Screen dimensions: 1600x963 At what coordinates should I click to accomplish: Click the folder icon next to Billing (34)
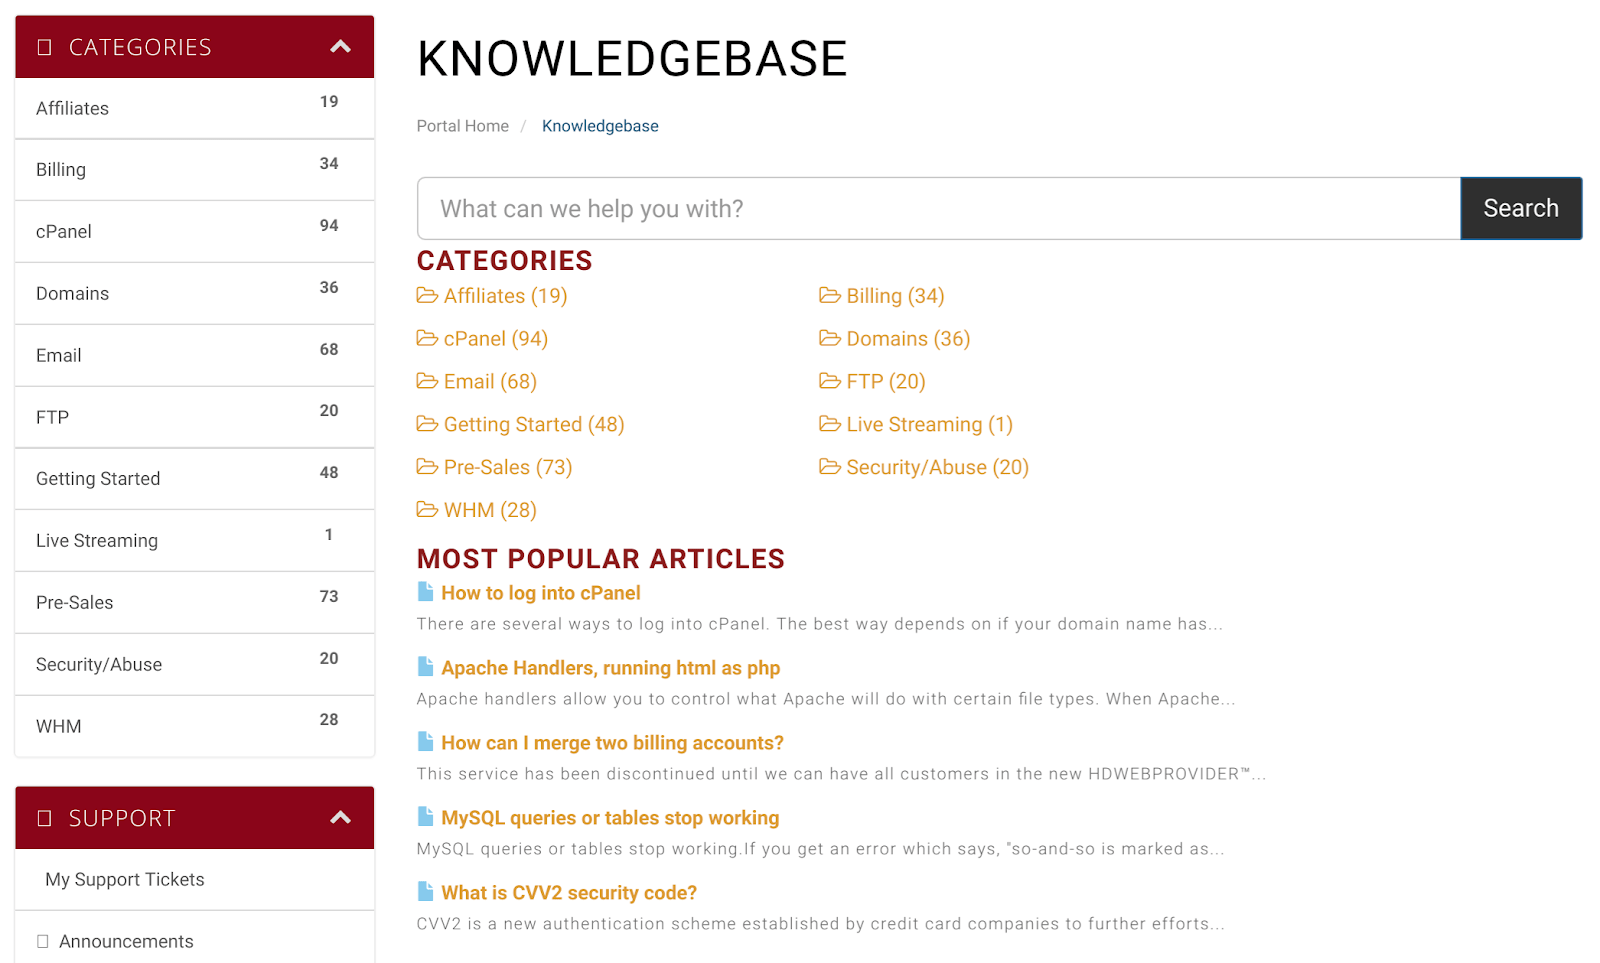click(x=829, y=295)
